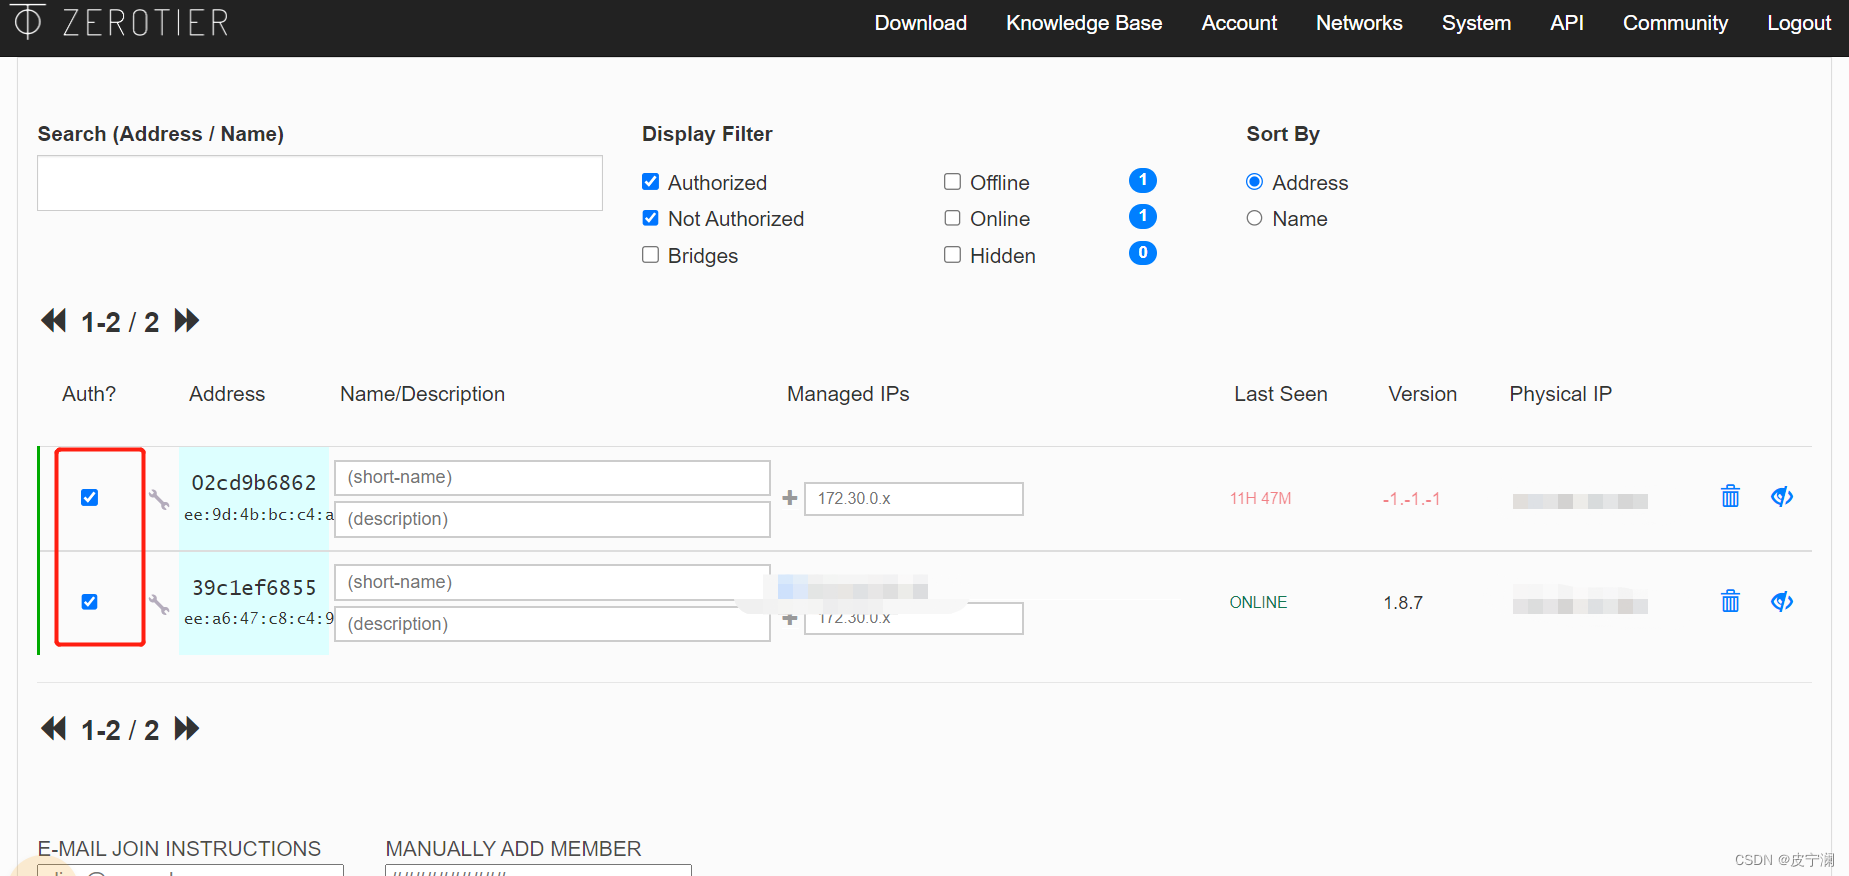Image resolution: width=1849 pixels, height=876 pixels.
Task: Go to next page using bottom double-right arrow
Action: pyautogui.click(x=187, y=729)
